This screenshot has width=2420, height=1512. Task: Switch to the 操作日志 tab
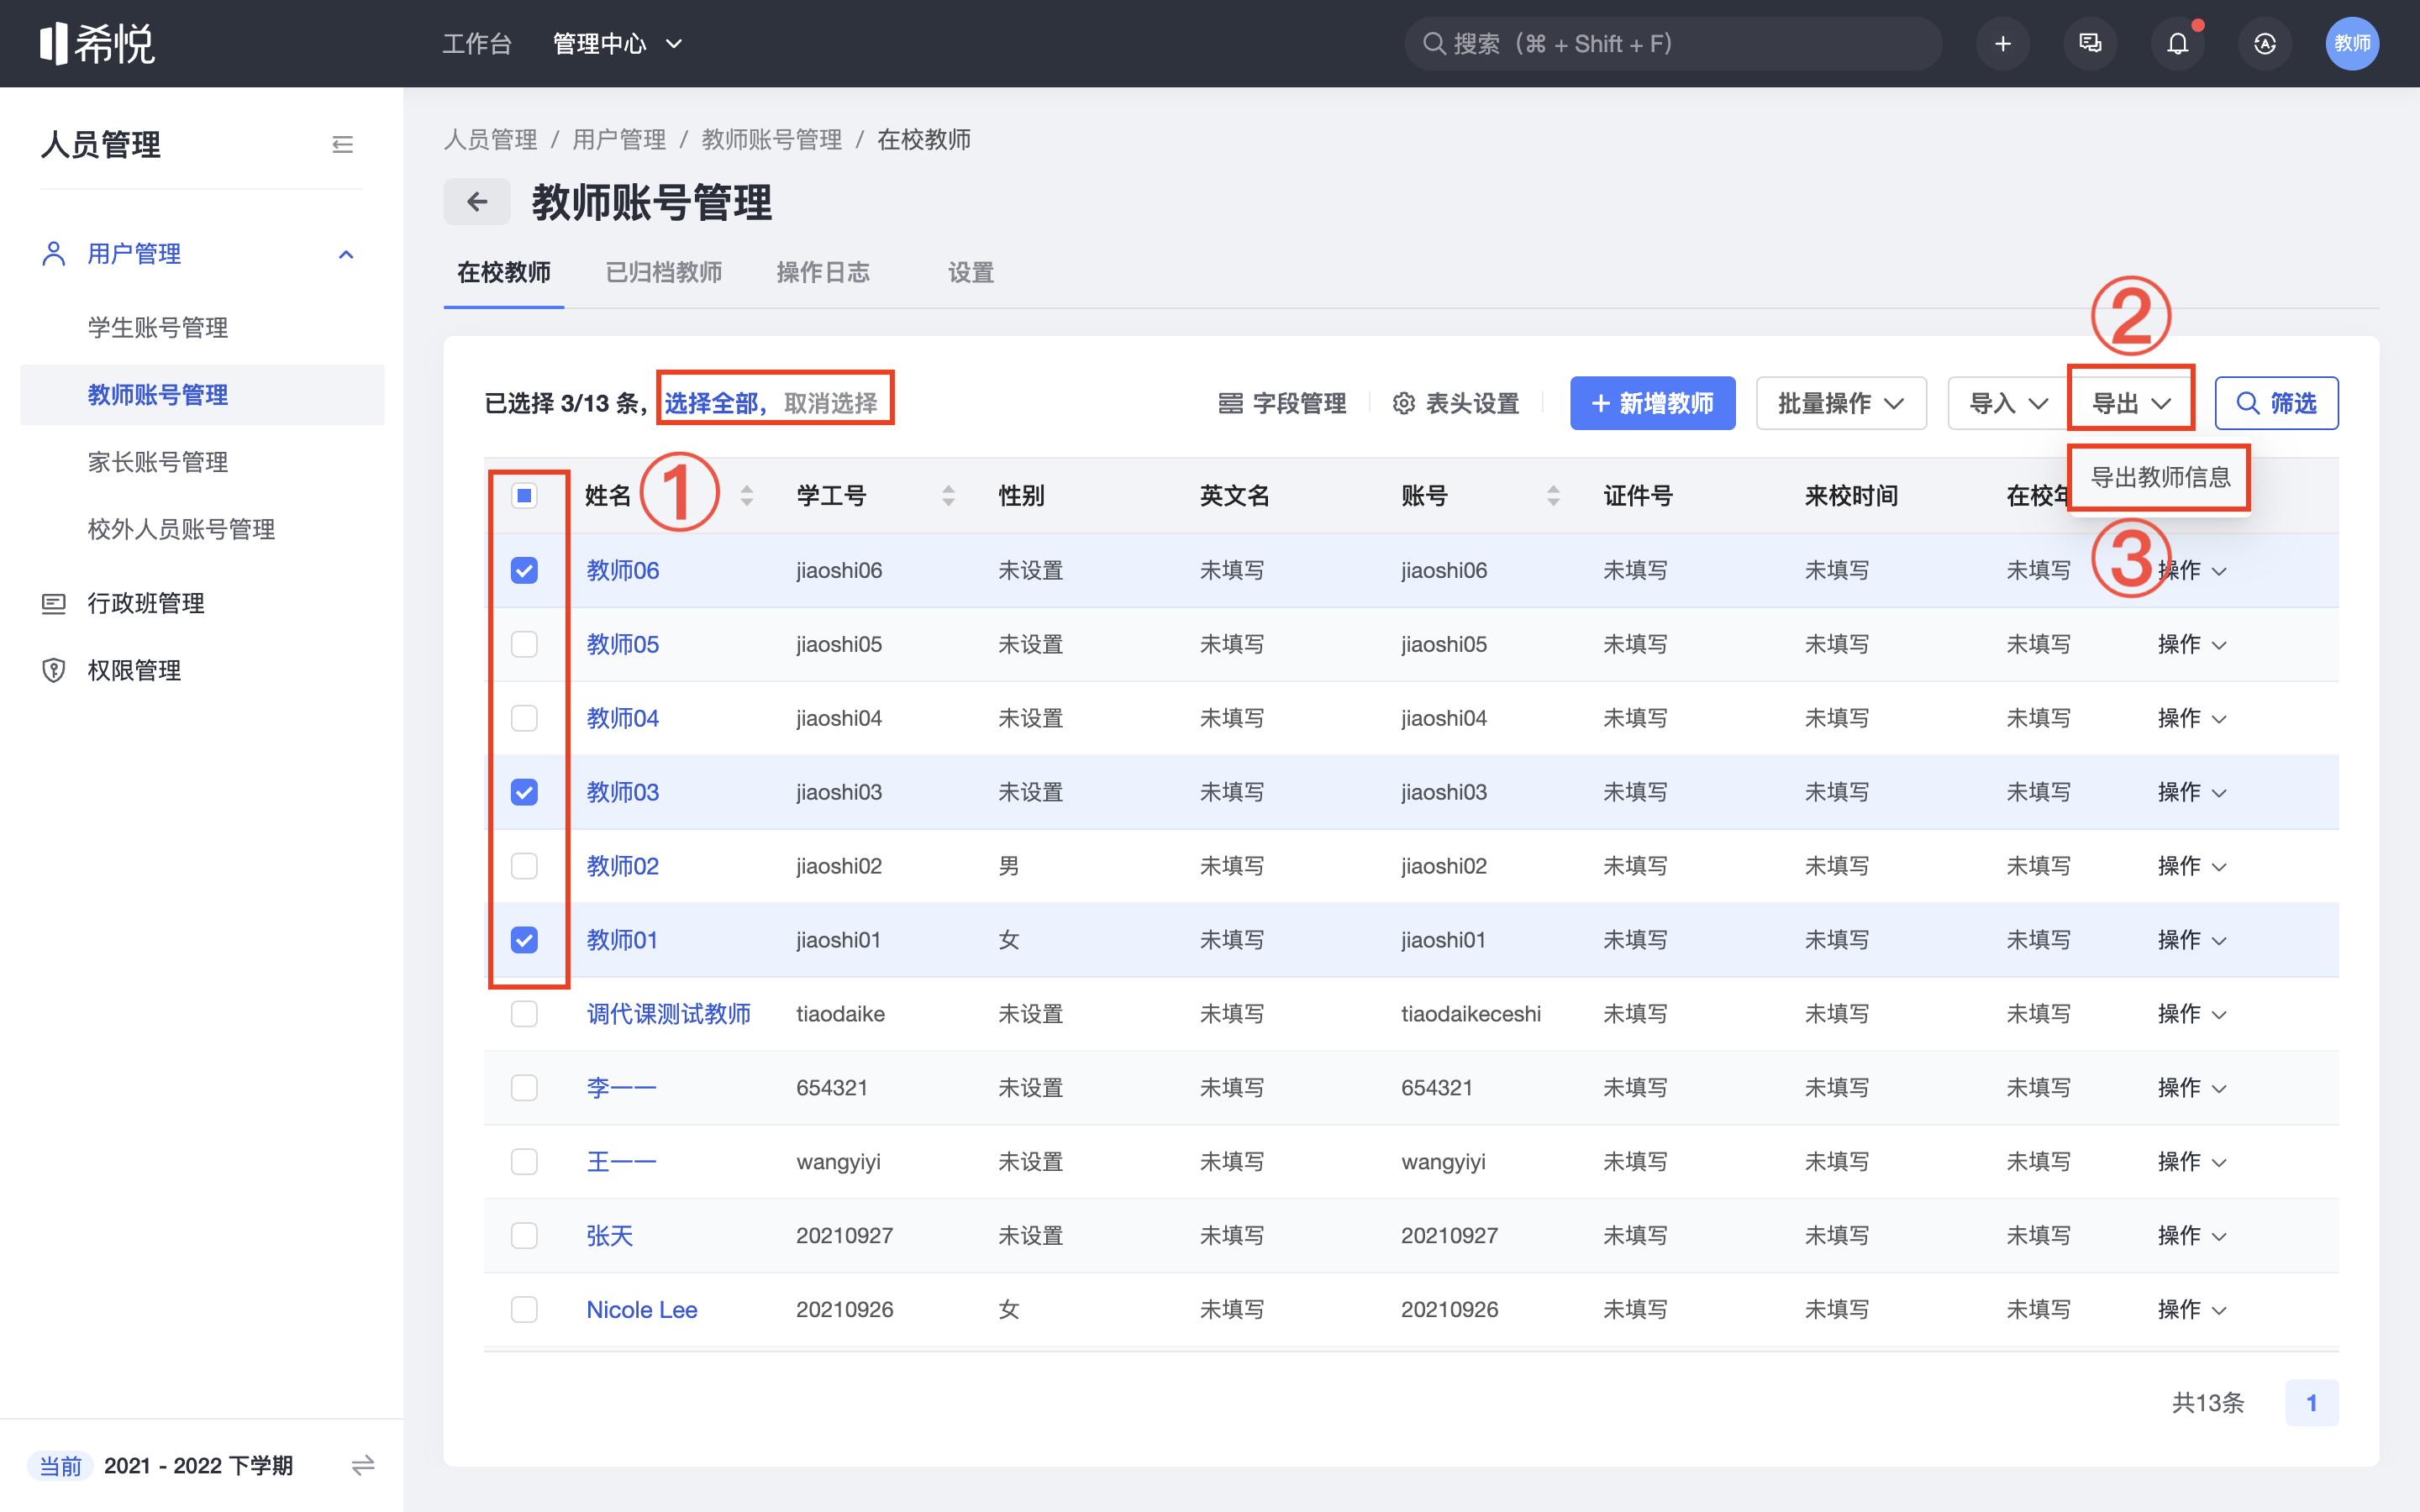(x=823, y=272)
